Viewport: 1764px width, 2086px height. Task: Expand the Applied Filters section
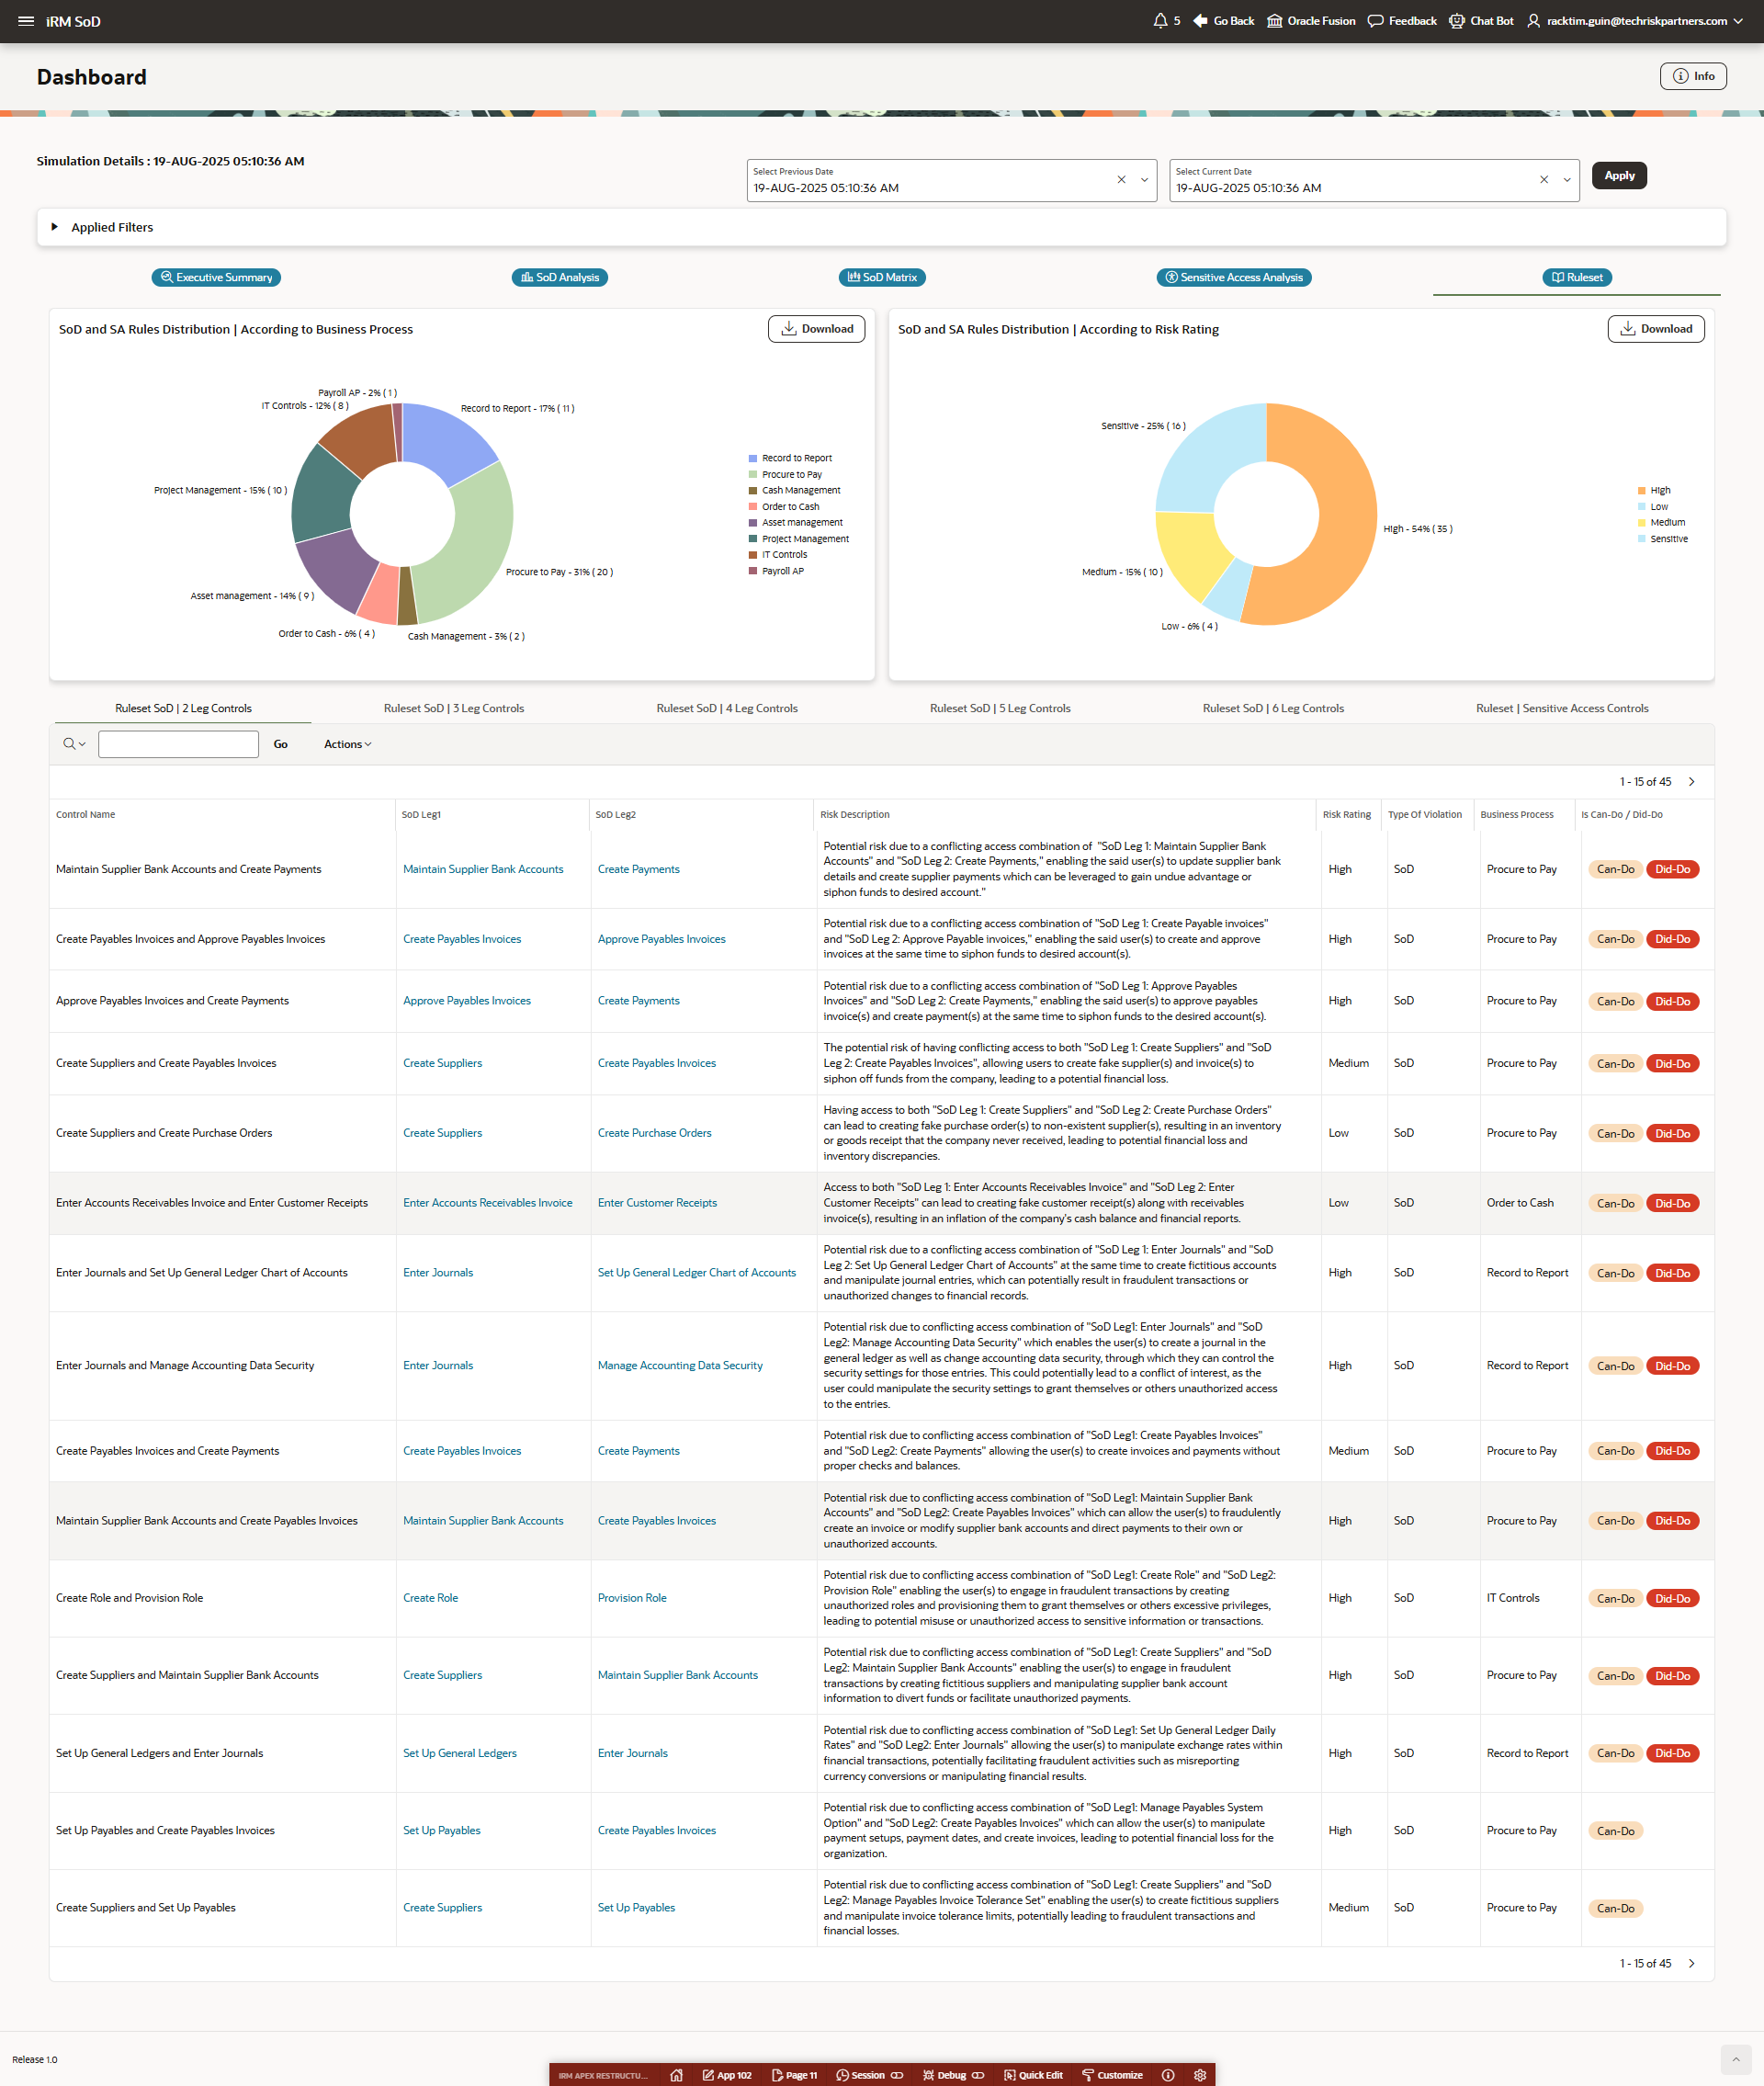55,227
